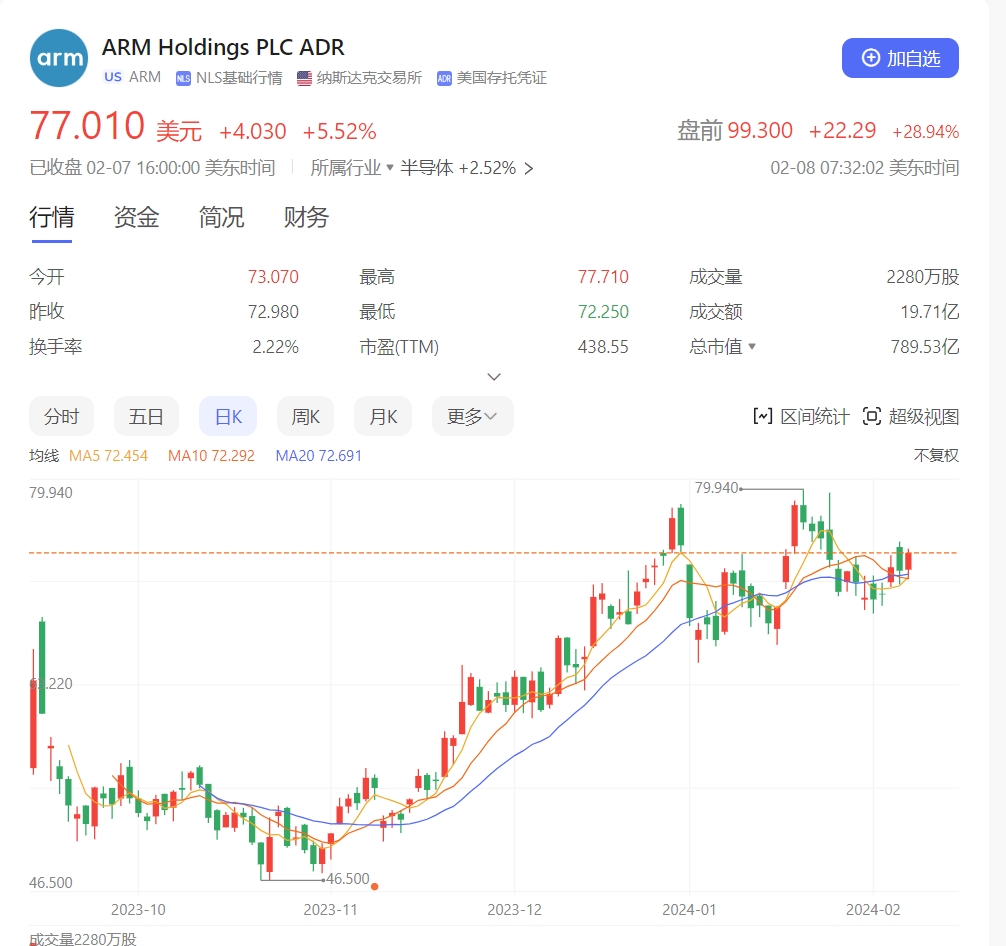
Task: Click 换手率 value 2.22%
Action: point(276,347)
